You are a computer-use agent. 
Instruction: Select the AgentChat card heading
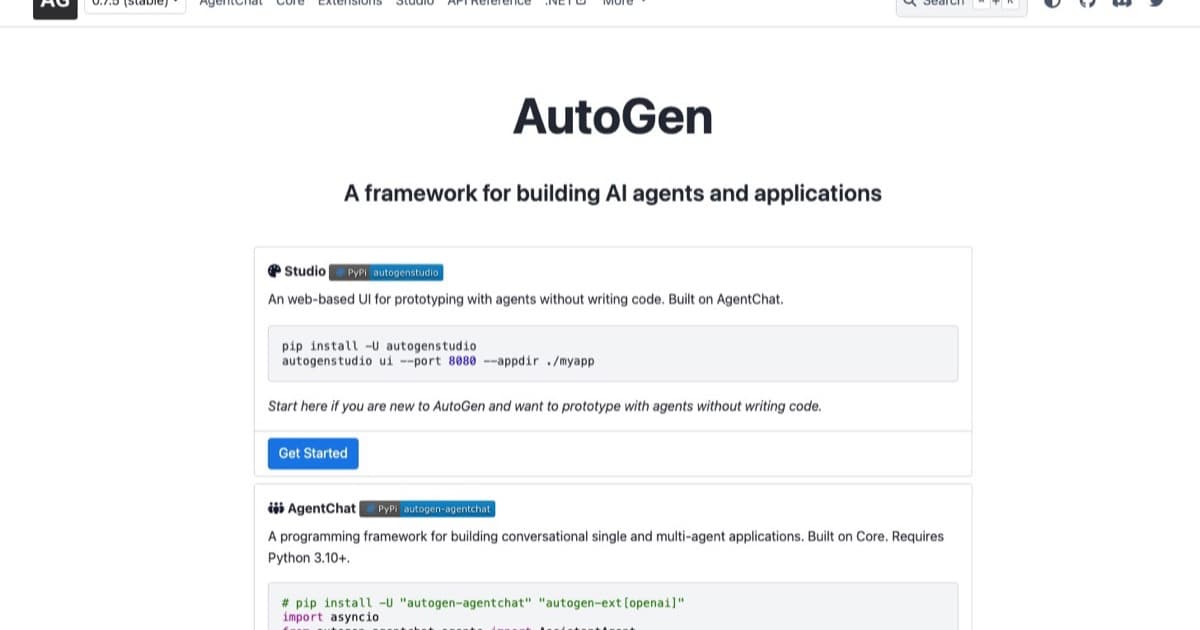pyautogui.click(x=322, y=508)
